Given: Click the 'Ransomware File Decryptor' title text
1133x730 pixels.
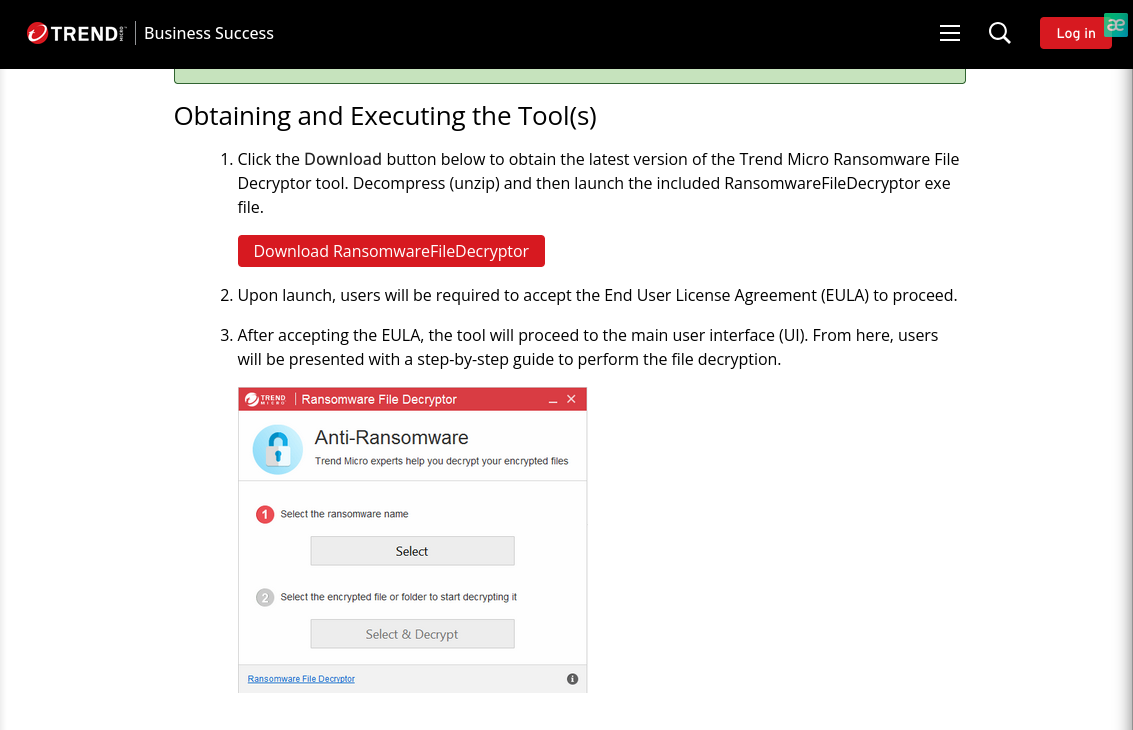Looking at the screenshot, I should tap(379, 399).
